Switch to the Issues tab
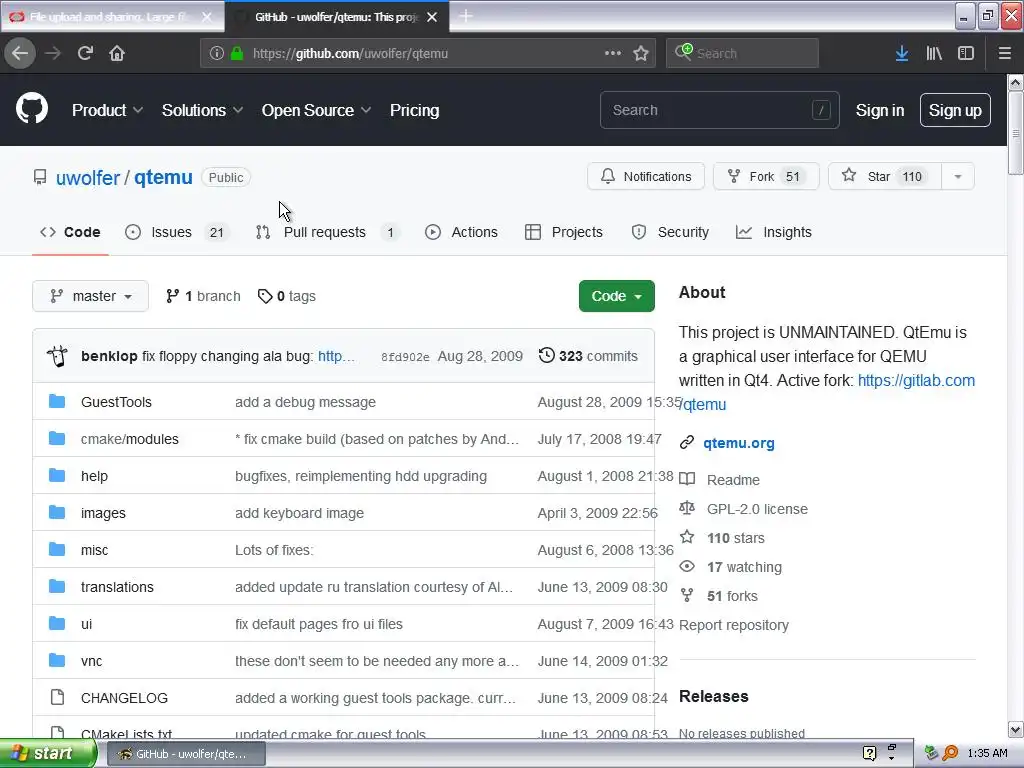 176,232
